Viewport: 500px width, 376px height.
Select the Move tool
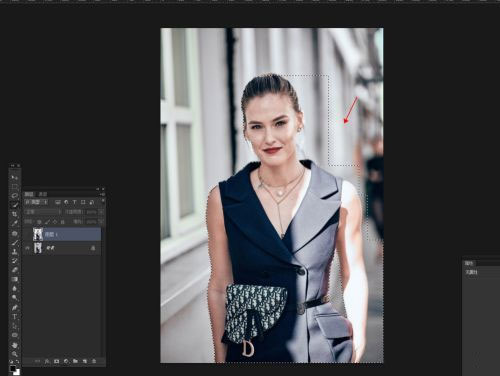coord(15,178)
